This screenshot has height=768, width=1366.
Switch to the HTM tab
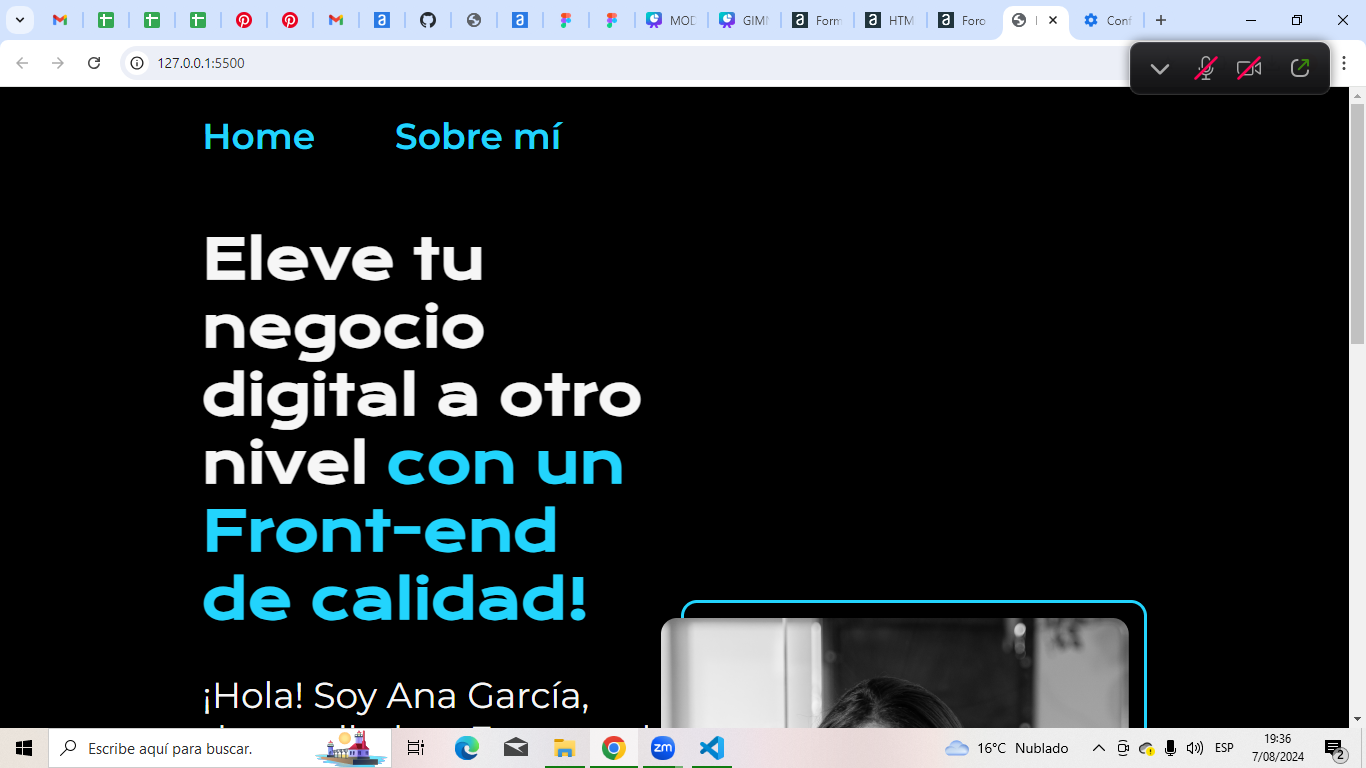point(890,20)
